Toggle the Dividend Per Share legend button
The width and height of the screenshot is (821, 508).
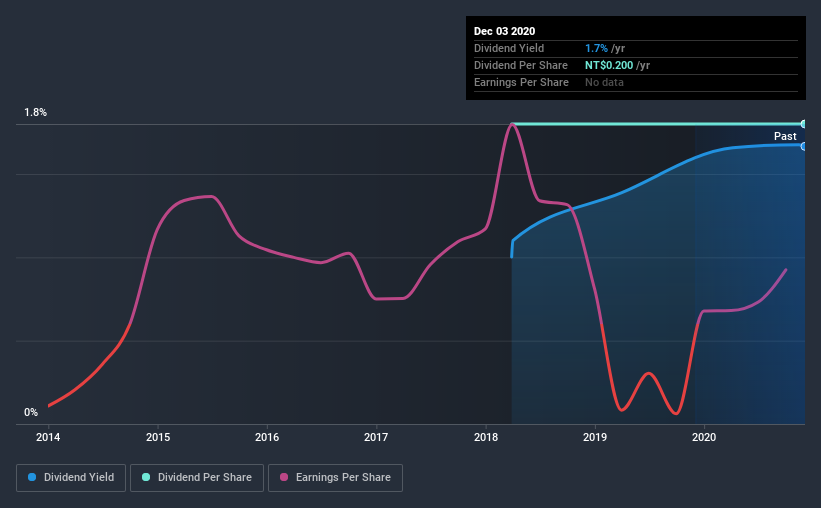[197, 478]
